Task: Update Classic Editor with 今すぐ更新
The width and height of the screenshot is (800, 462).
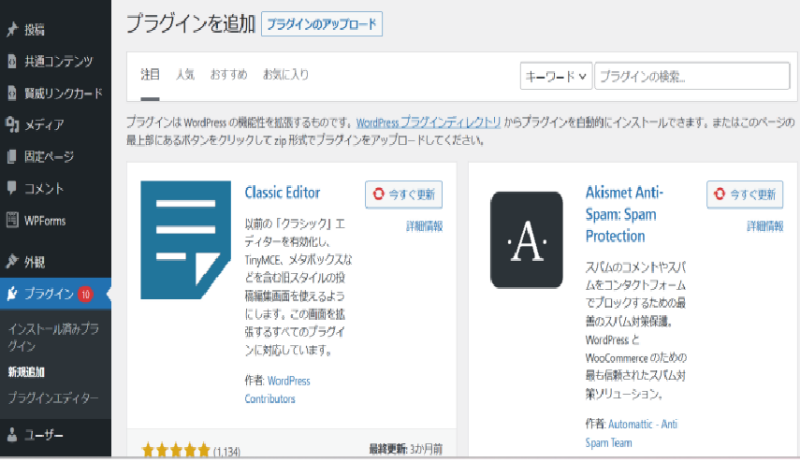Action: 404,194
